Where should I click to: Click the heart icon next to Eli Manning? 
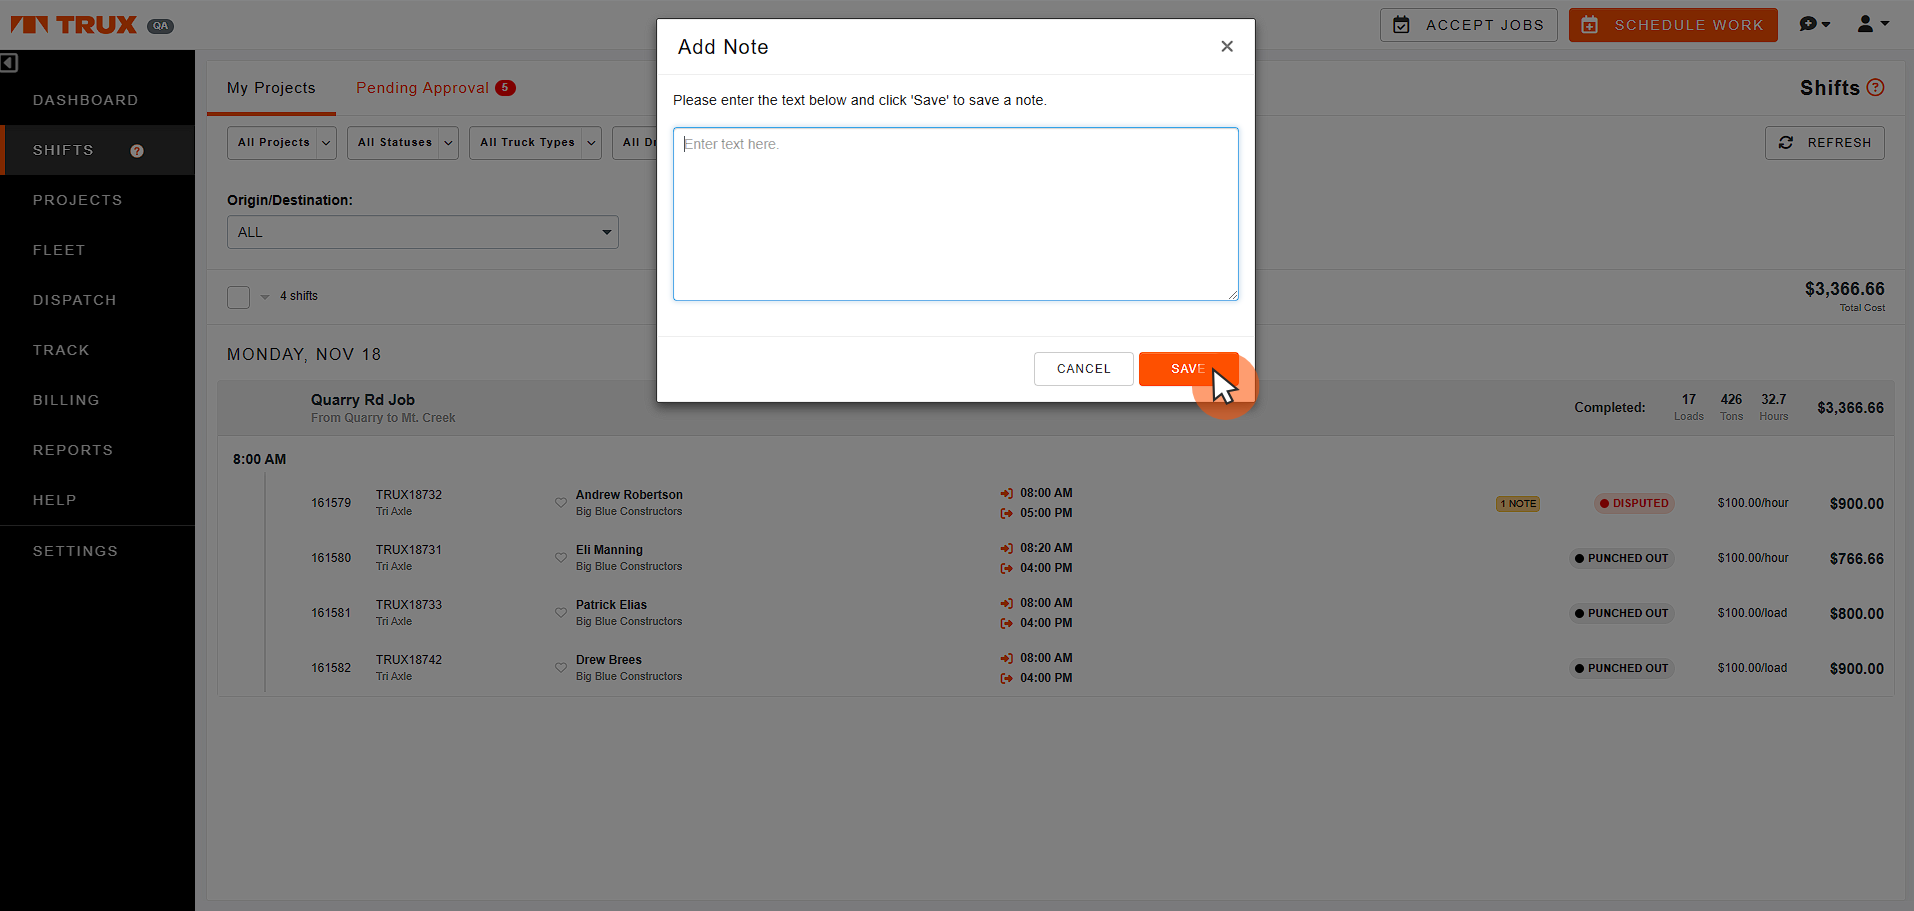click(x=561, y=558)
